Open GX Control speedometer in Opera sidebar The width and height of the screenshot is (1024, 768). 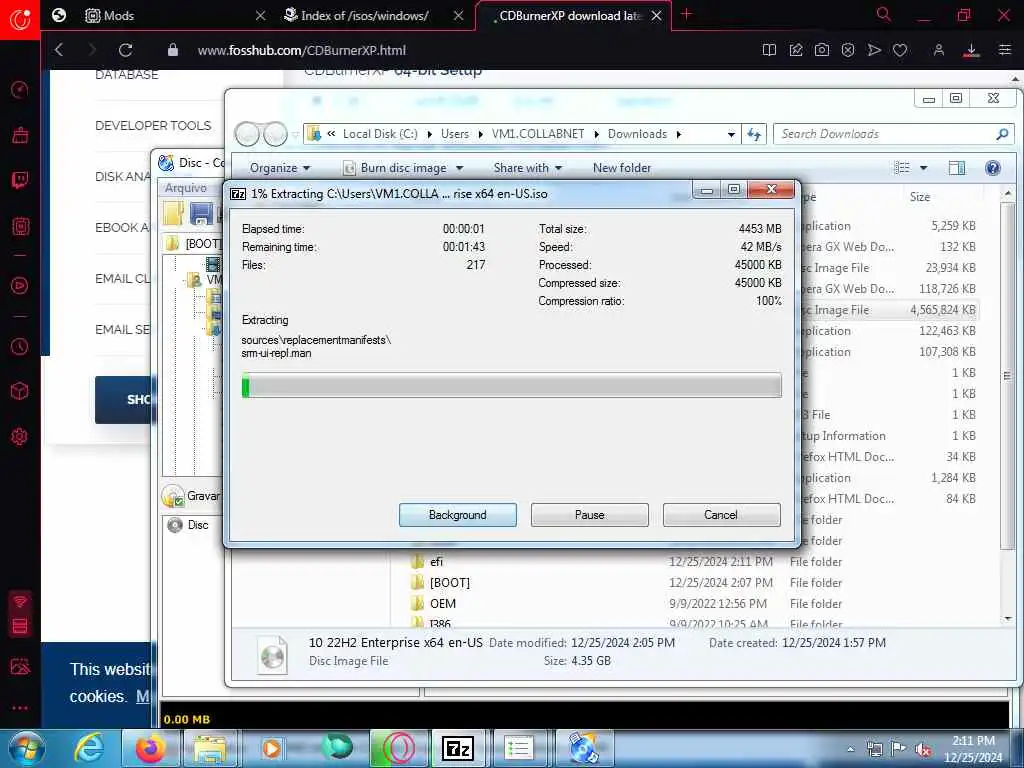coord(20,89)
